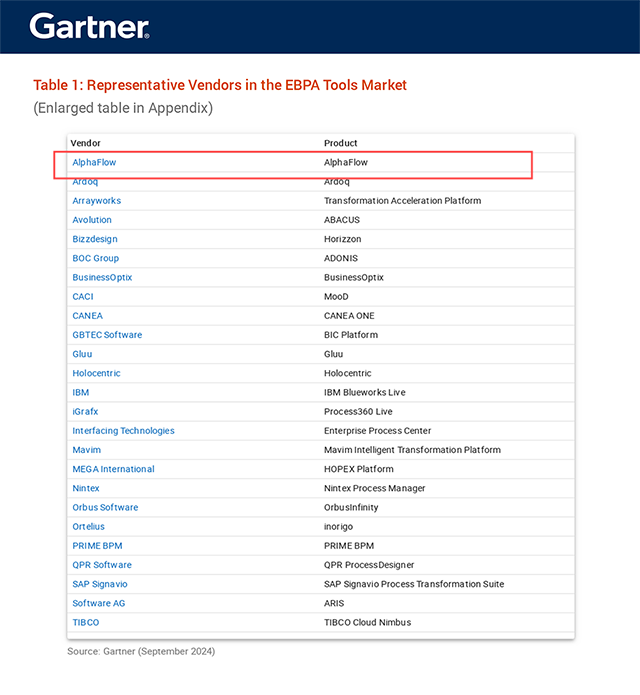This screenshot has width=640, height=695.
Task: Open the CACI vendor link
Action: pos(82,296)
